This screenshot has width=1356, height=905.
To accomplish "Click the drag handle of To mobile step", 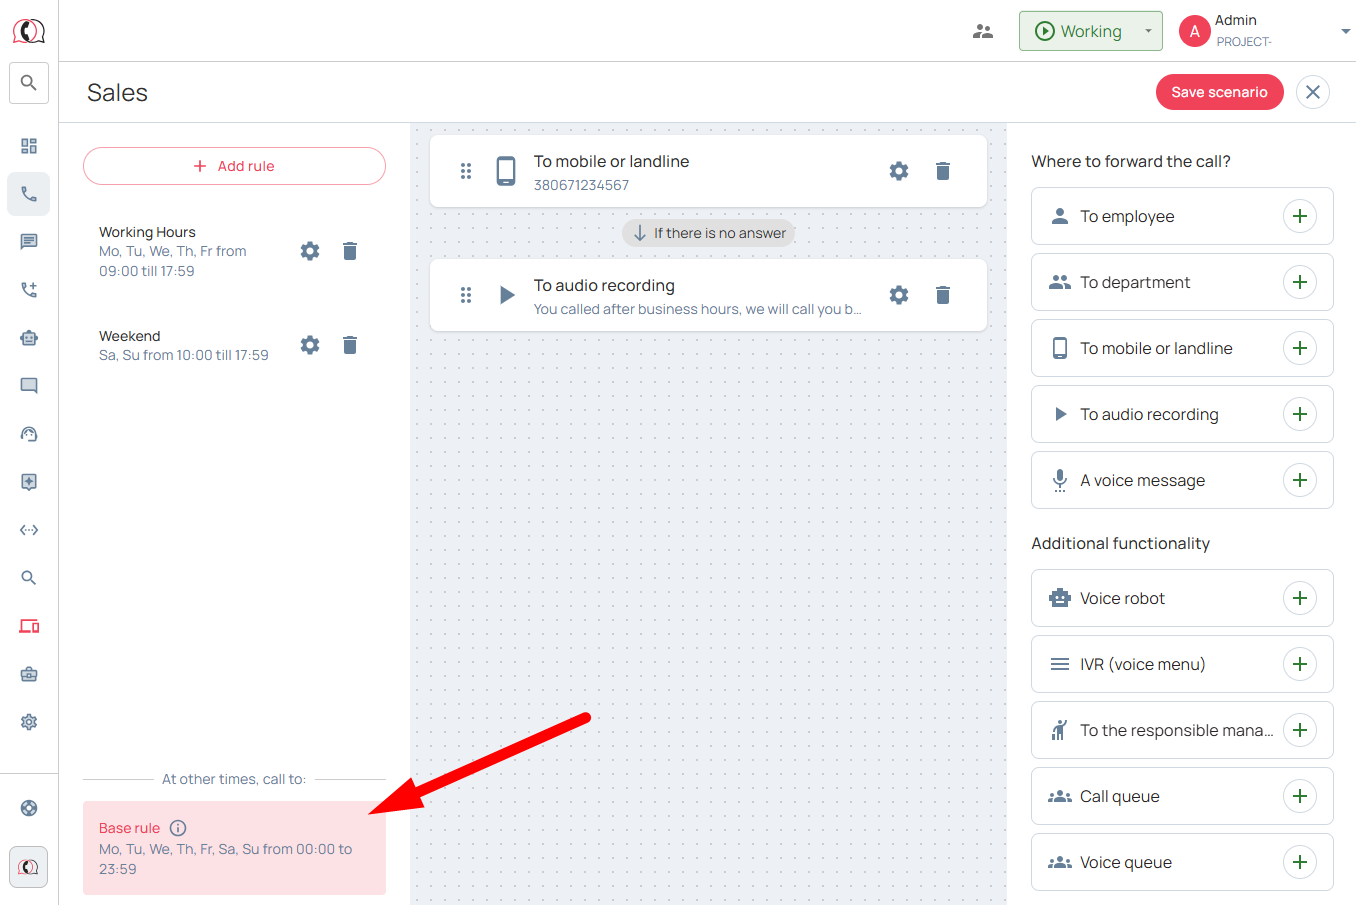I will pos(466,171).
